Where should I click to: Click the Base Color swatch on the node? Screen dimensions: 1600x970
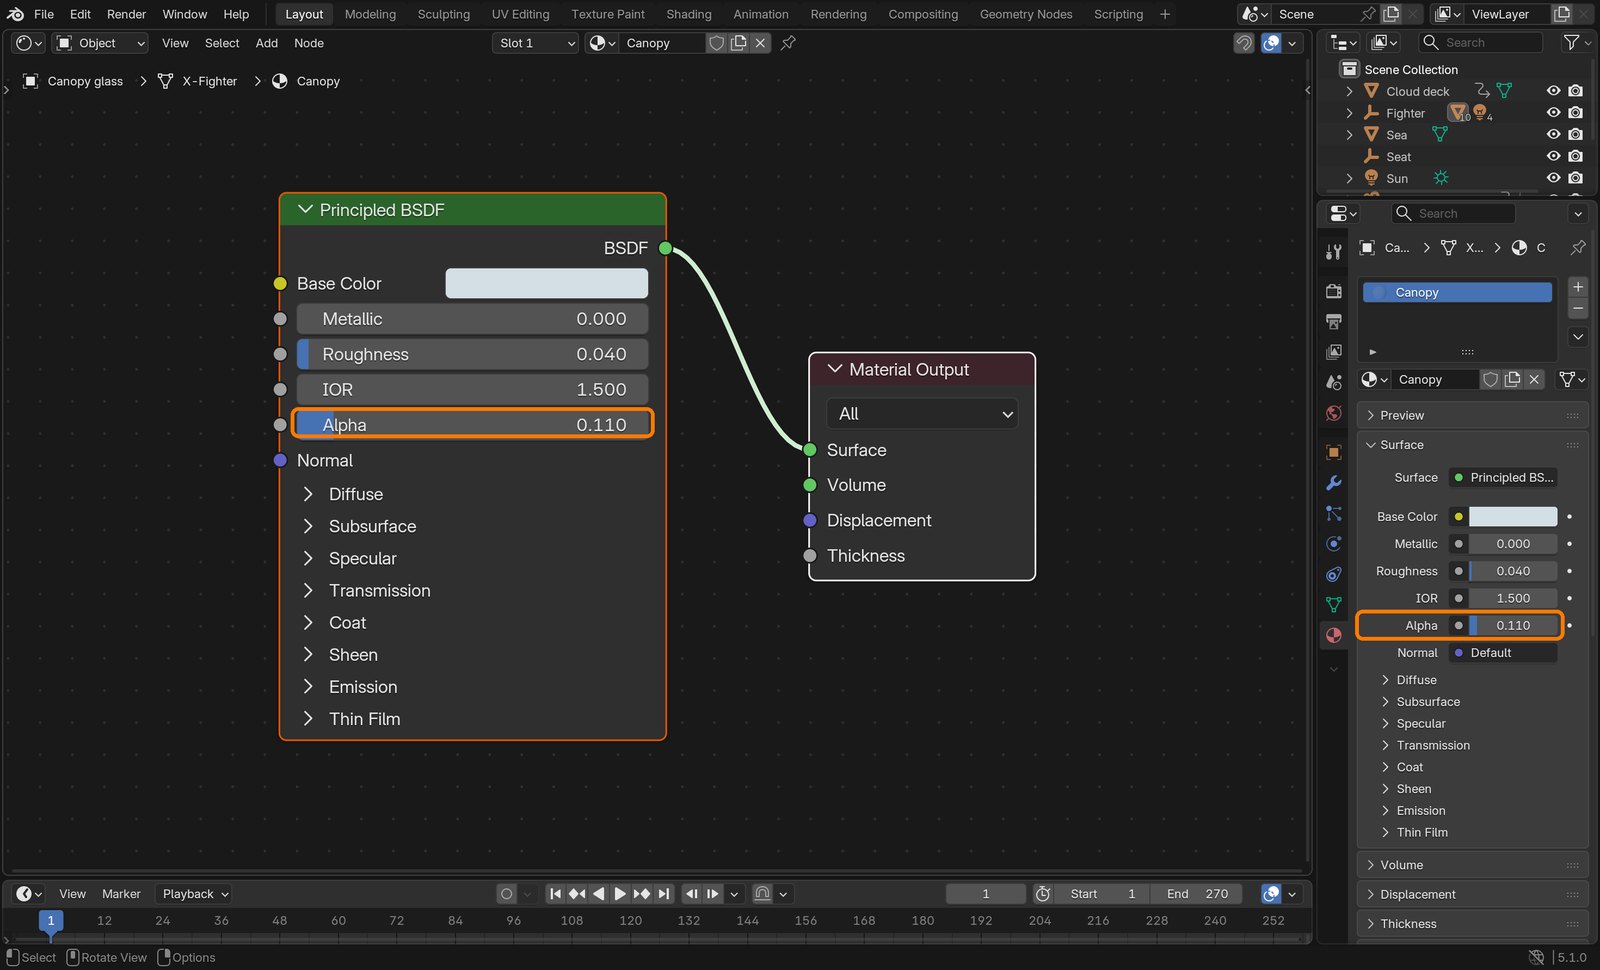pos(546,284)
